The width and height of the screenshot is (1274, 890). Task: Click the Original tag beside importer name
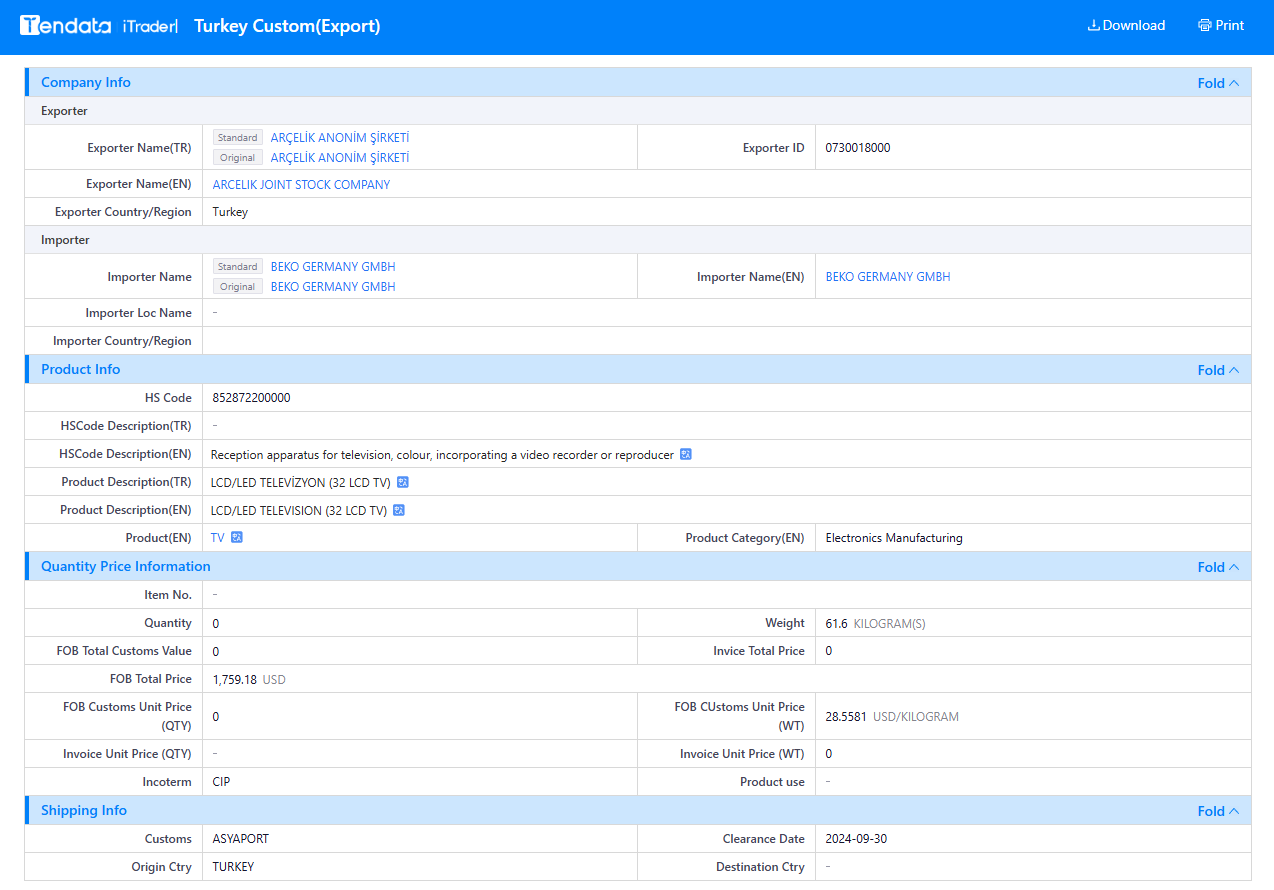[238, 287]
